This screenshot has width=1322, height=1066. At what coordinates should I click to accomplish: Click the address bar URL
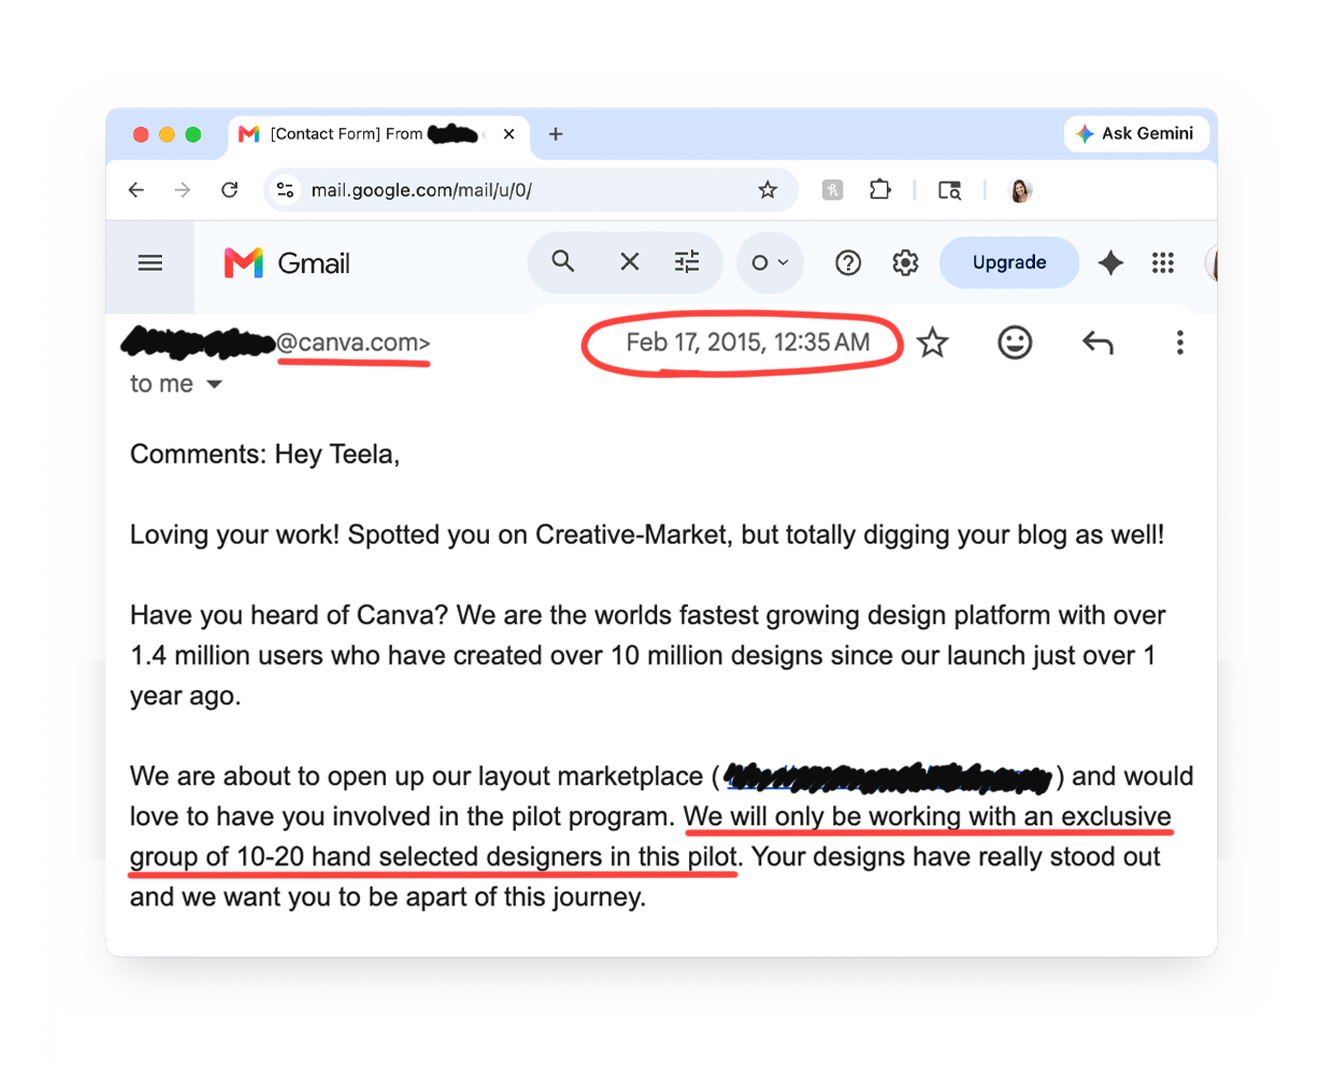click(421, 190)
